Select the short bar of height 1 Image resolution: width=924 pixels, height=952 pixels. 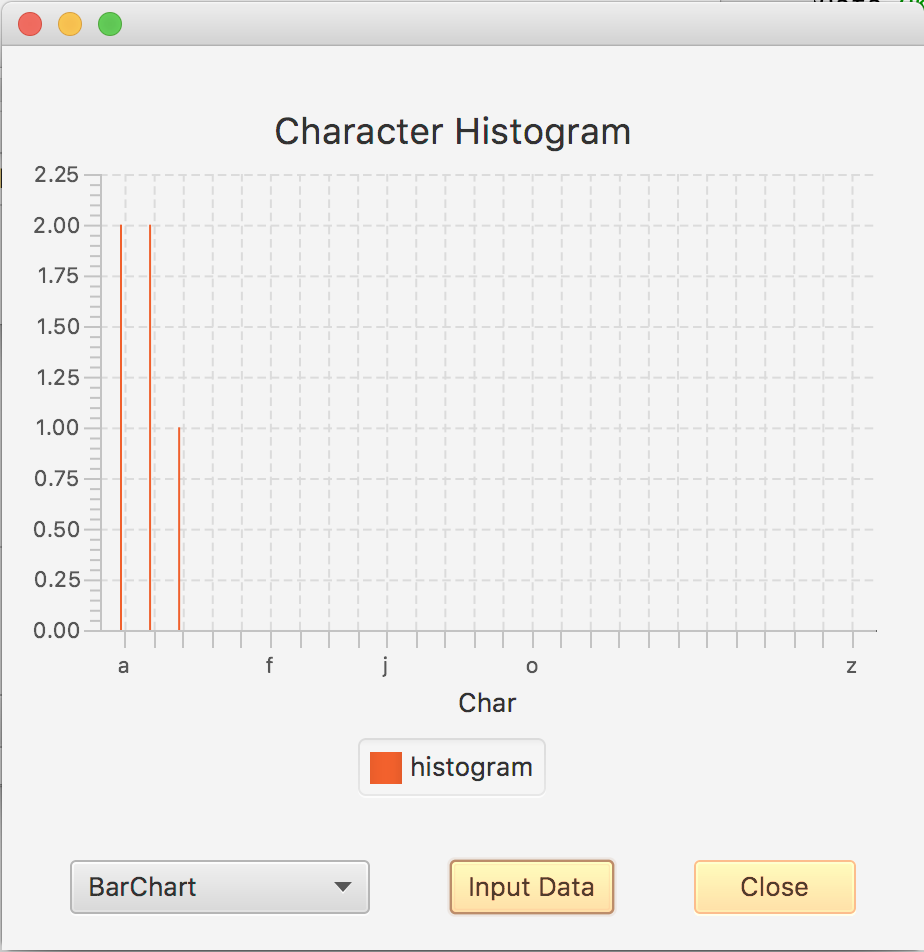point(178,530)
